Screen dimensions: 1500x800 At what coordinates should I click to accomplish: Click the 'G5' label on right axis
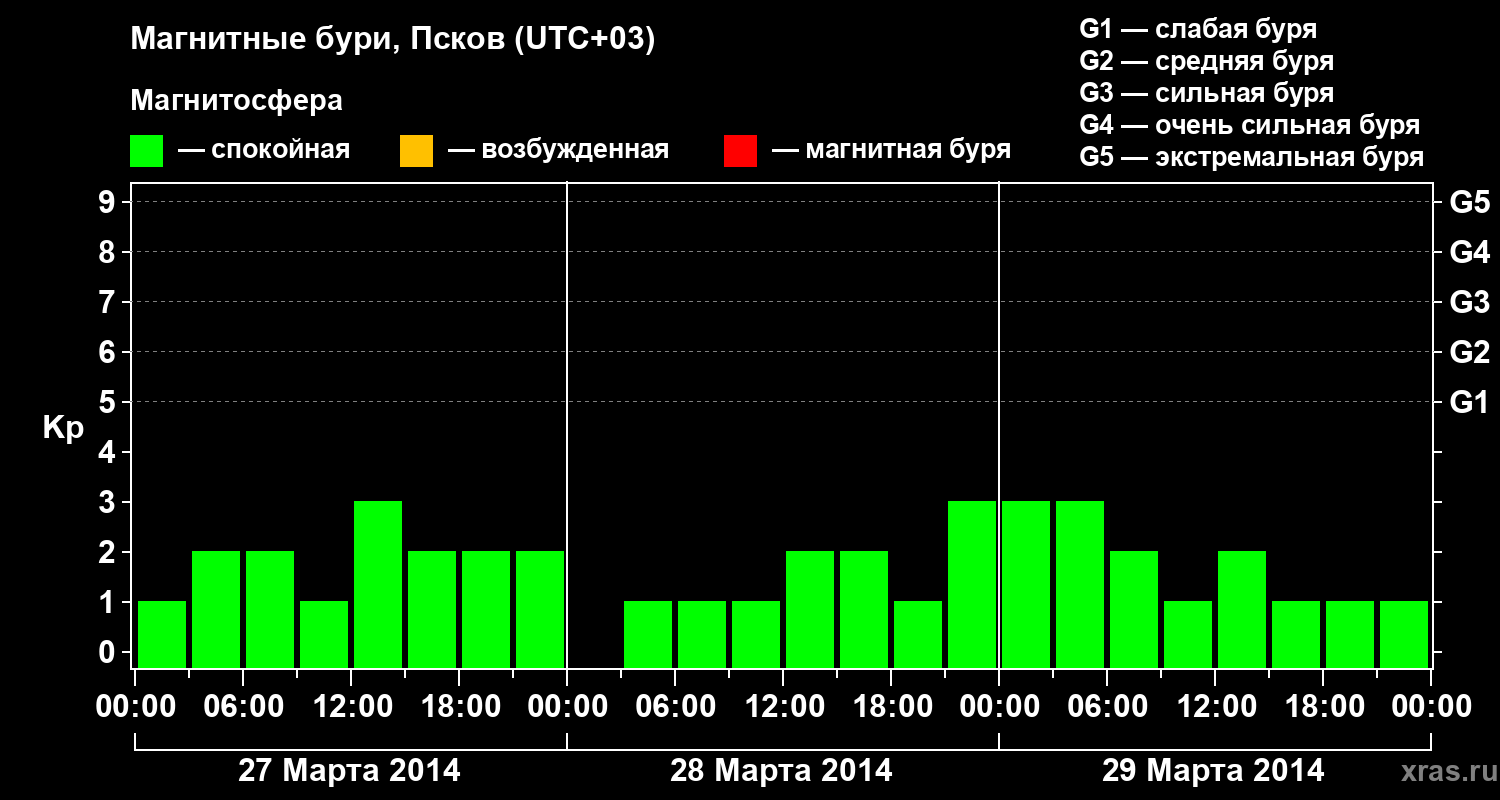pyautogui.click(x=1469, y=202)
